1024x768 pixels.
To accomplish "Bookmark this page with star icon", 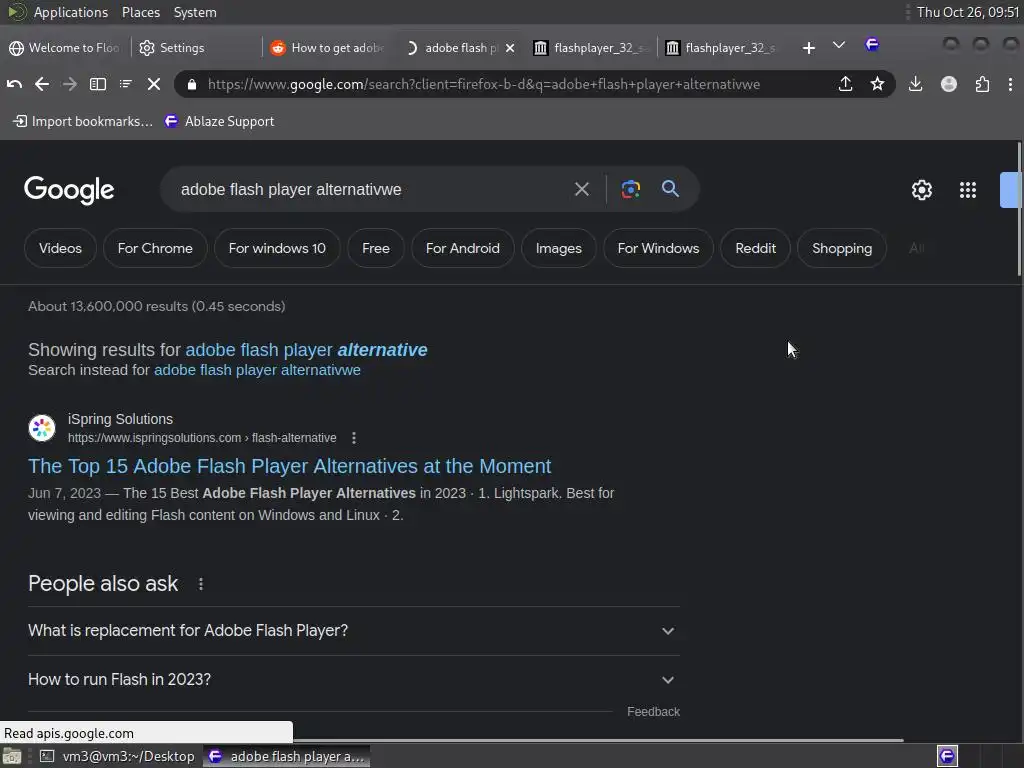I will [x=877, y=84].
